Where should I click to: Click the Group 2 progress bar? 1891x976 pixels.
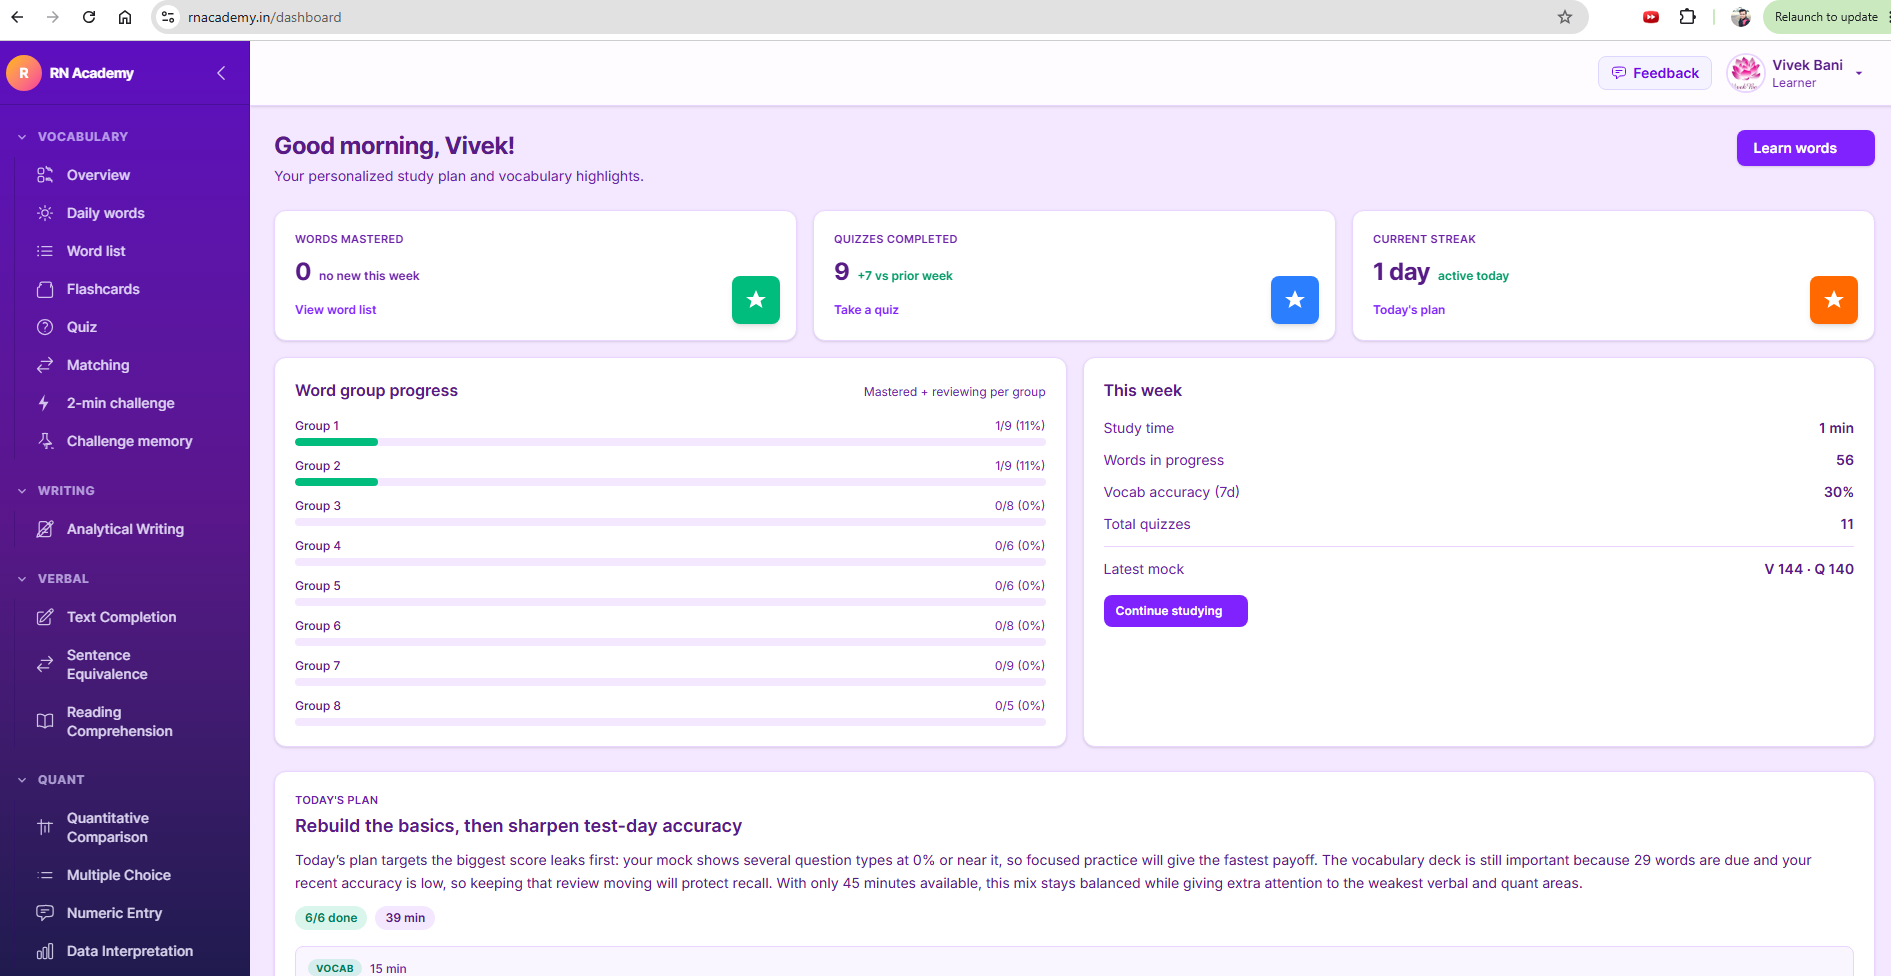pos(670,482)
